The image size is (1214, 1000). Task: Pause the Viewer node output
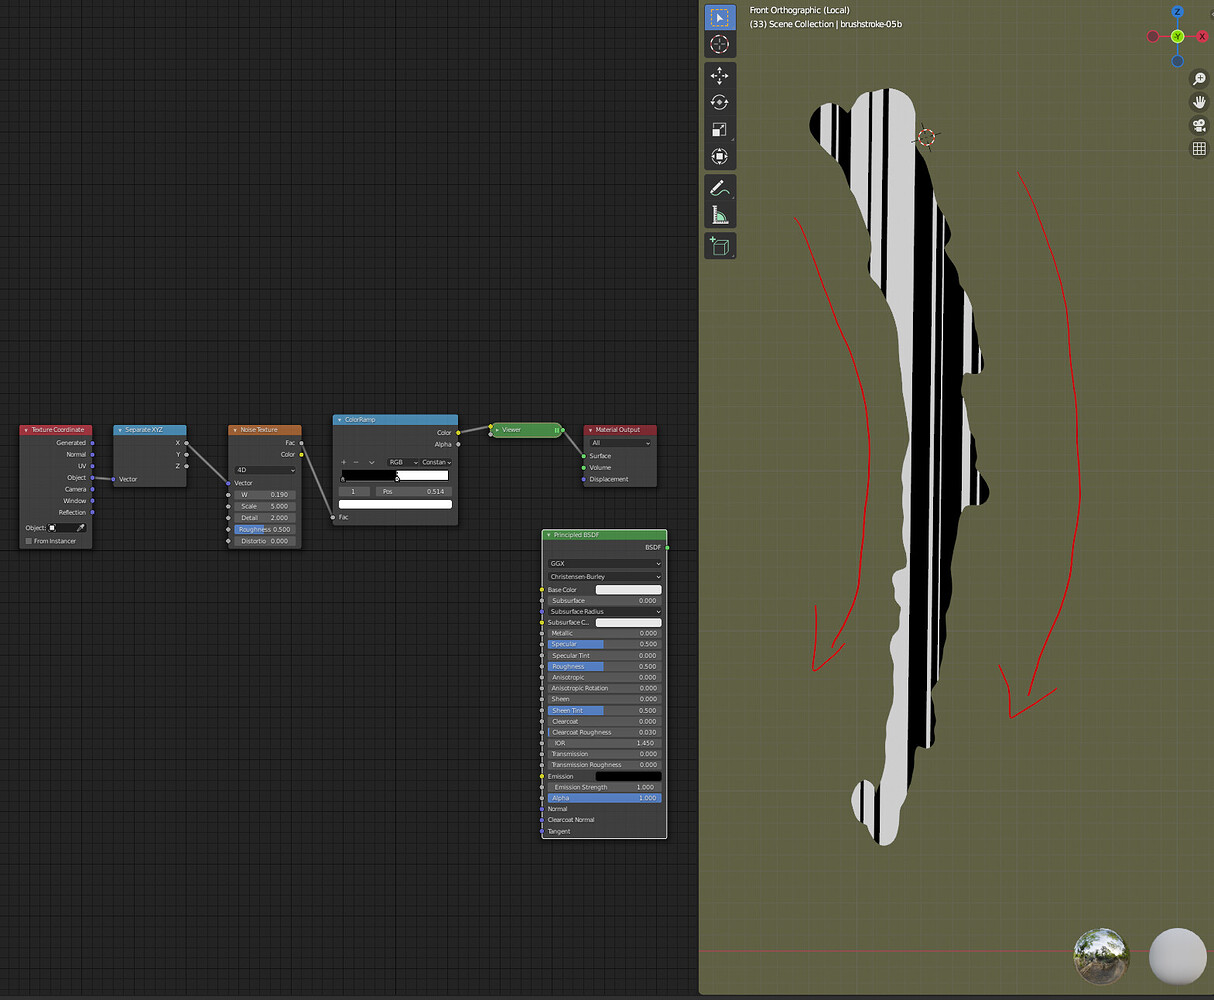coord(558,429)
